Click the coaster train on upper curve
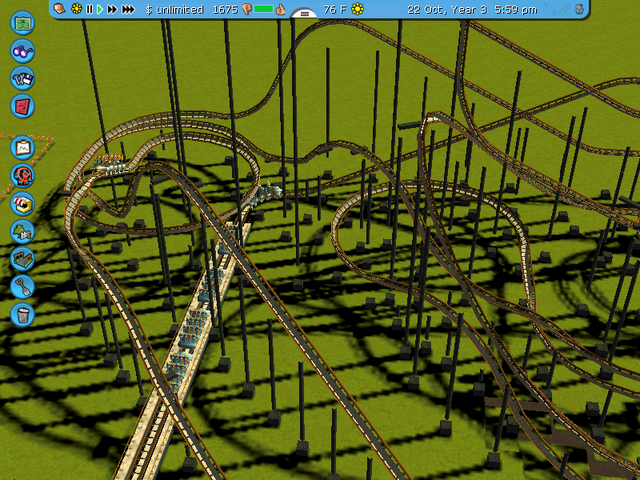The height and width of the screenshot is (480, 640). (x=109, y=164)
